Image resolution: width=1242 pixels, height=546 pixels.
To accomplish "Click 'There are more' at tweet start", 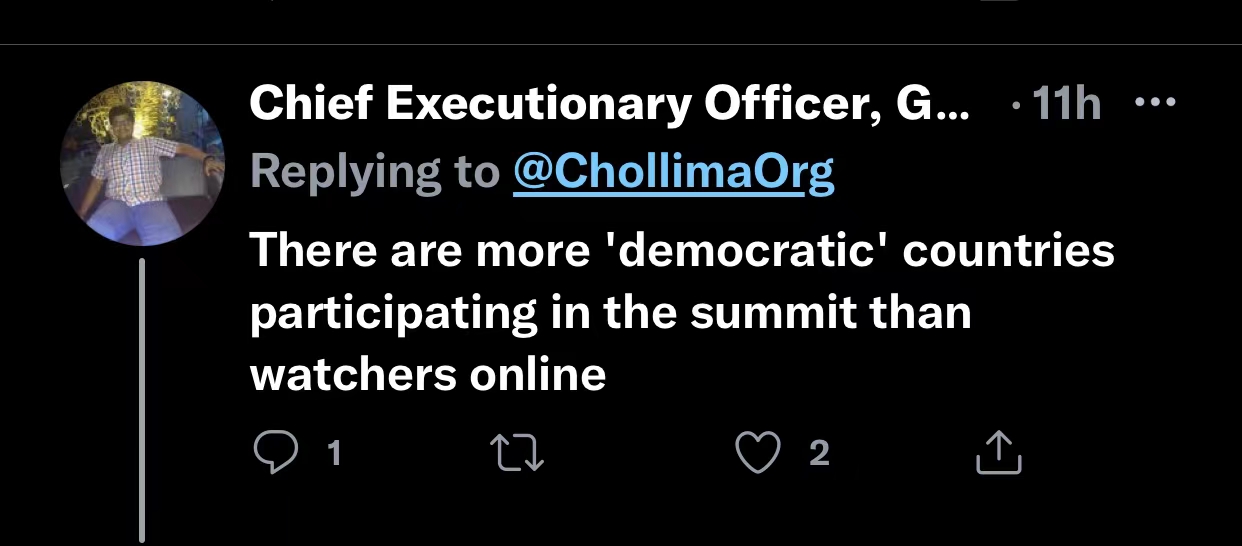I will 420,250.
